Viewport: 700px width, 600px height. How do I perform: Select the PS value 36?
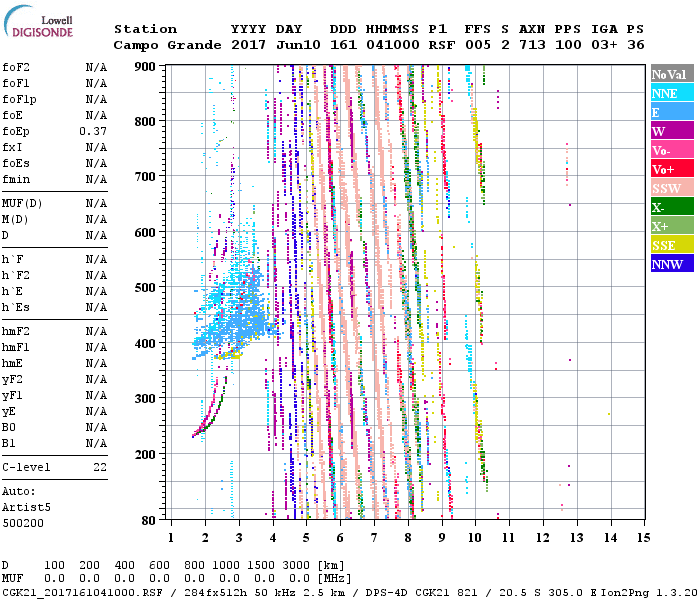pos(636,45)
